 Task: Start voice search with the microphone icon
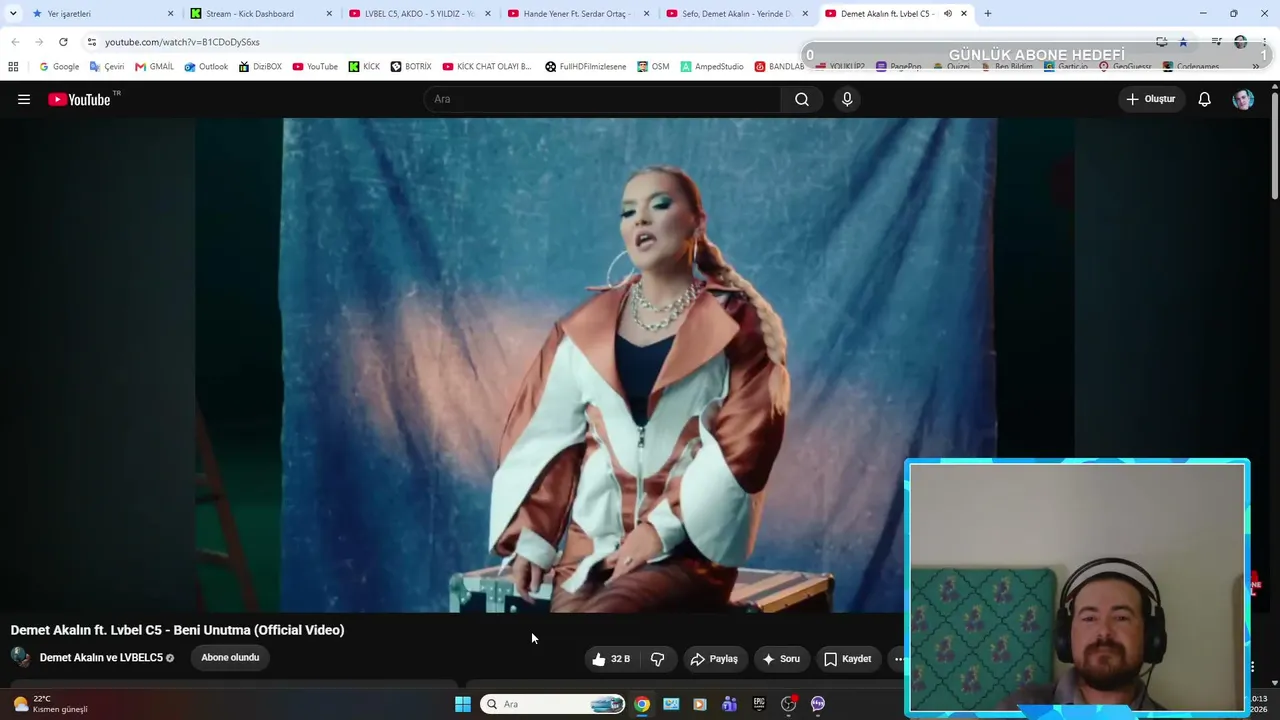[x=847, y=99]
